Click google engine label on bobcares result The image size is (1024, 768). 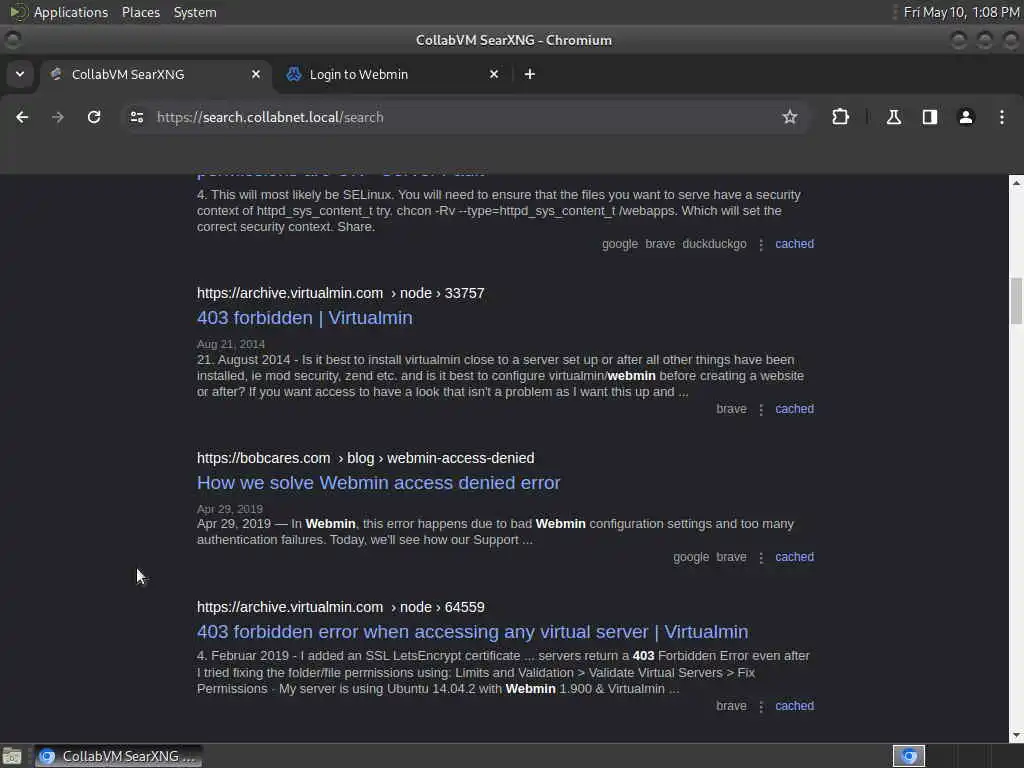coord(691,557)
